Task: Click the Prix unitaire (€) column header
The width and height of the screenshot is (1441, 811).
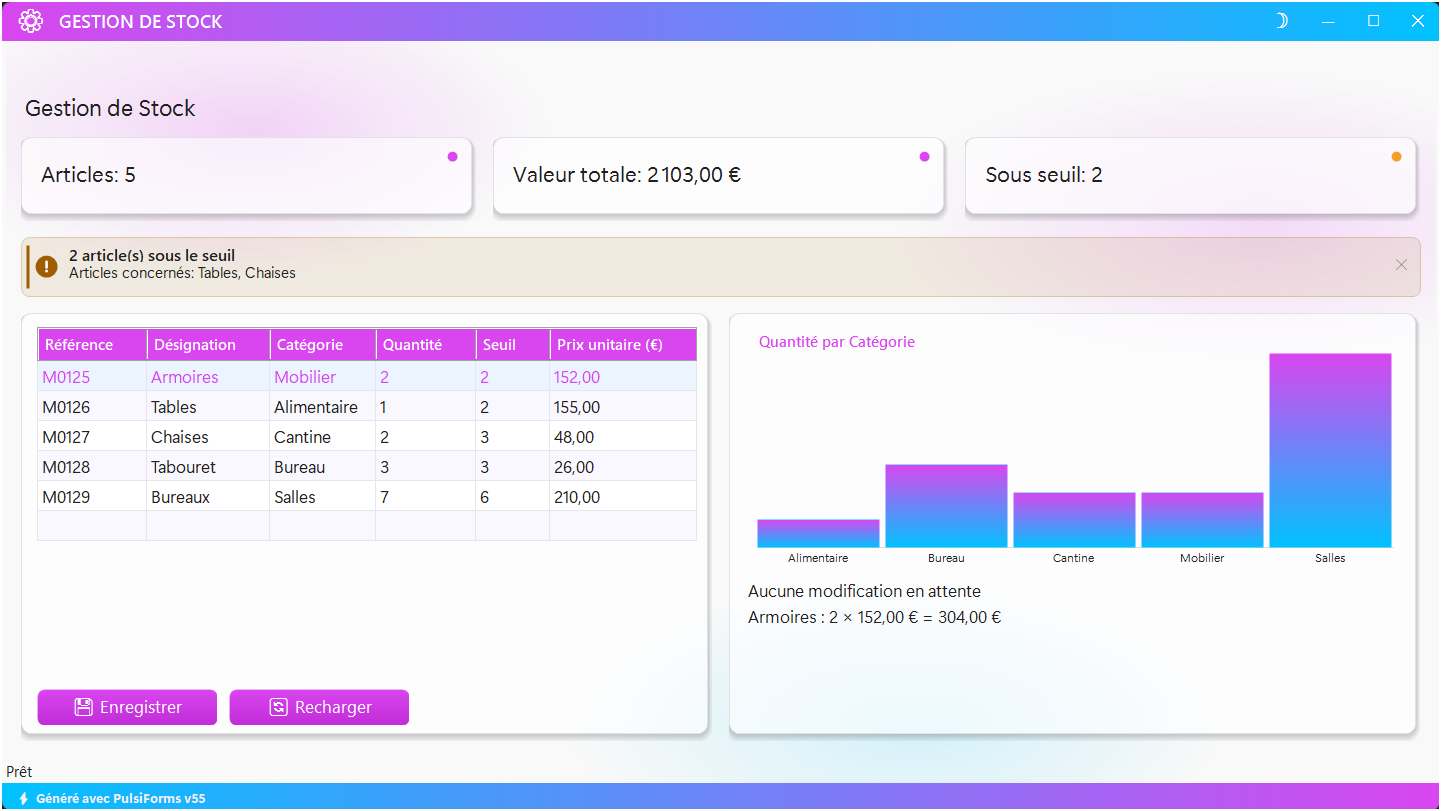Action: click(x=624, y=345)
